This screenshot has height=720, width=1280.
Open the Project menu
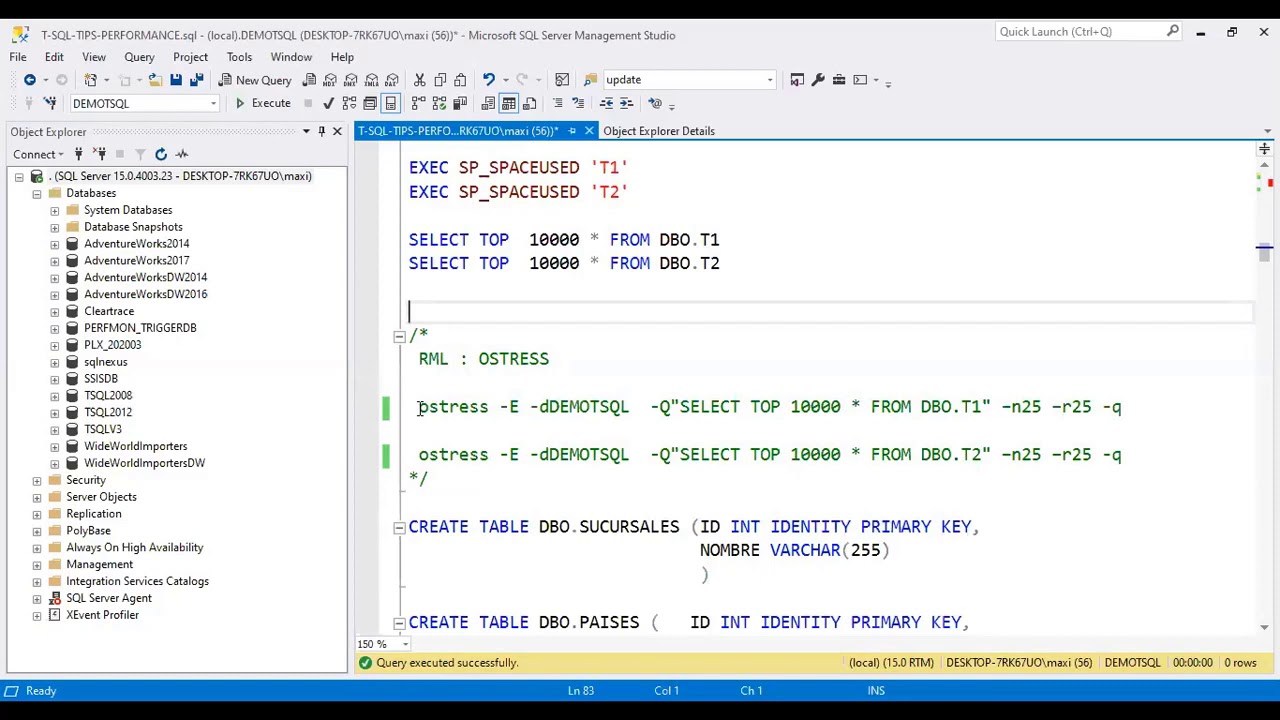click(x=190, y=57)
